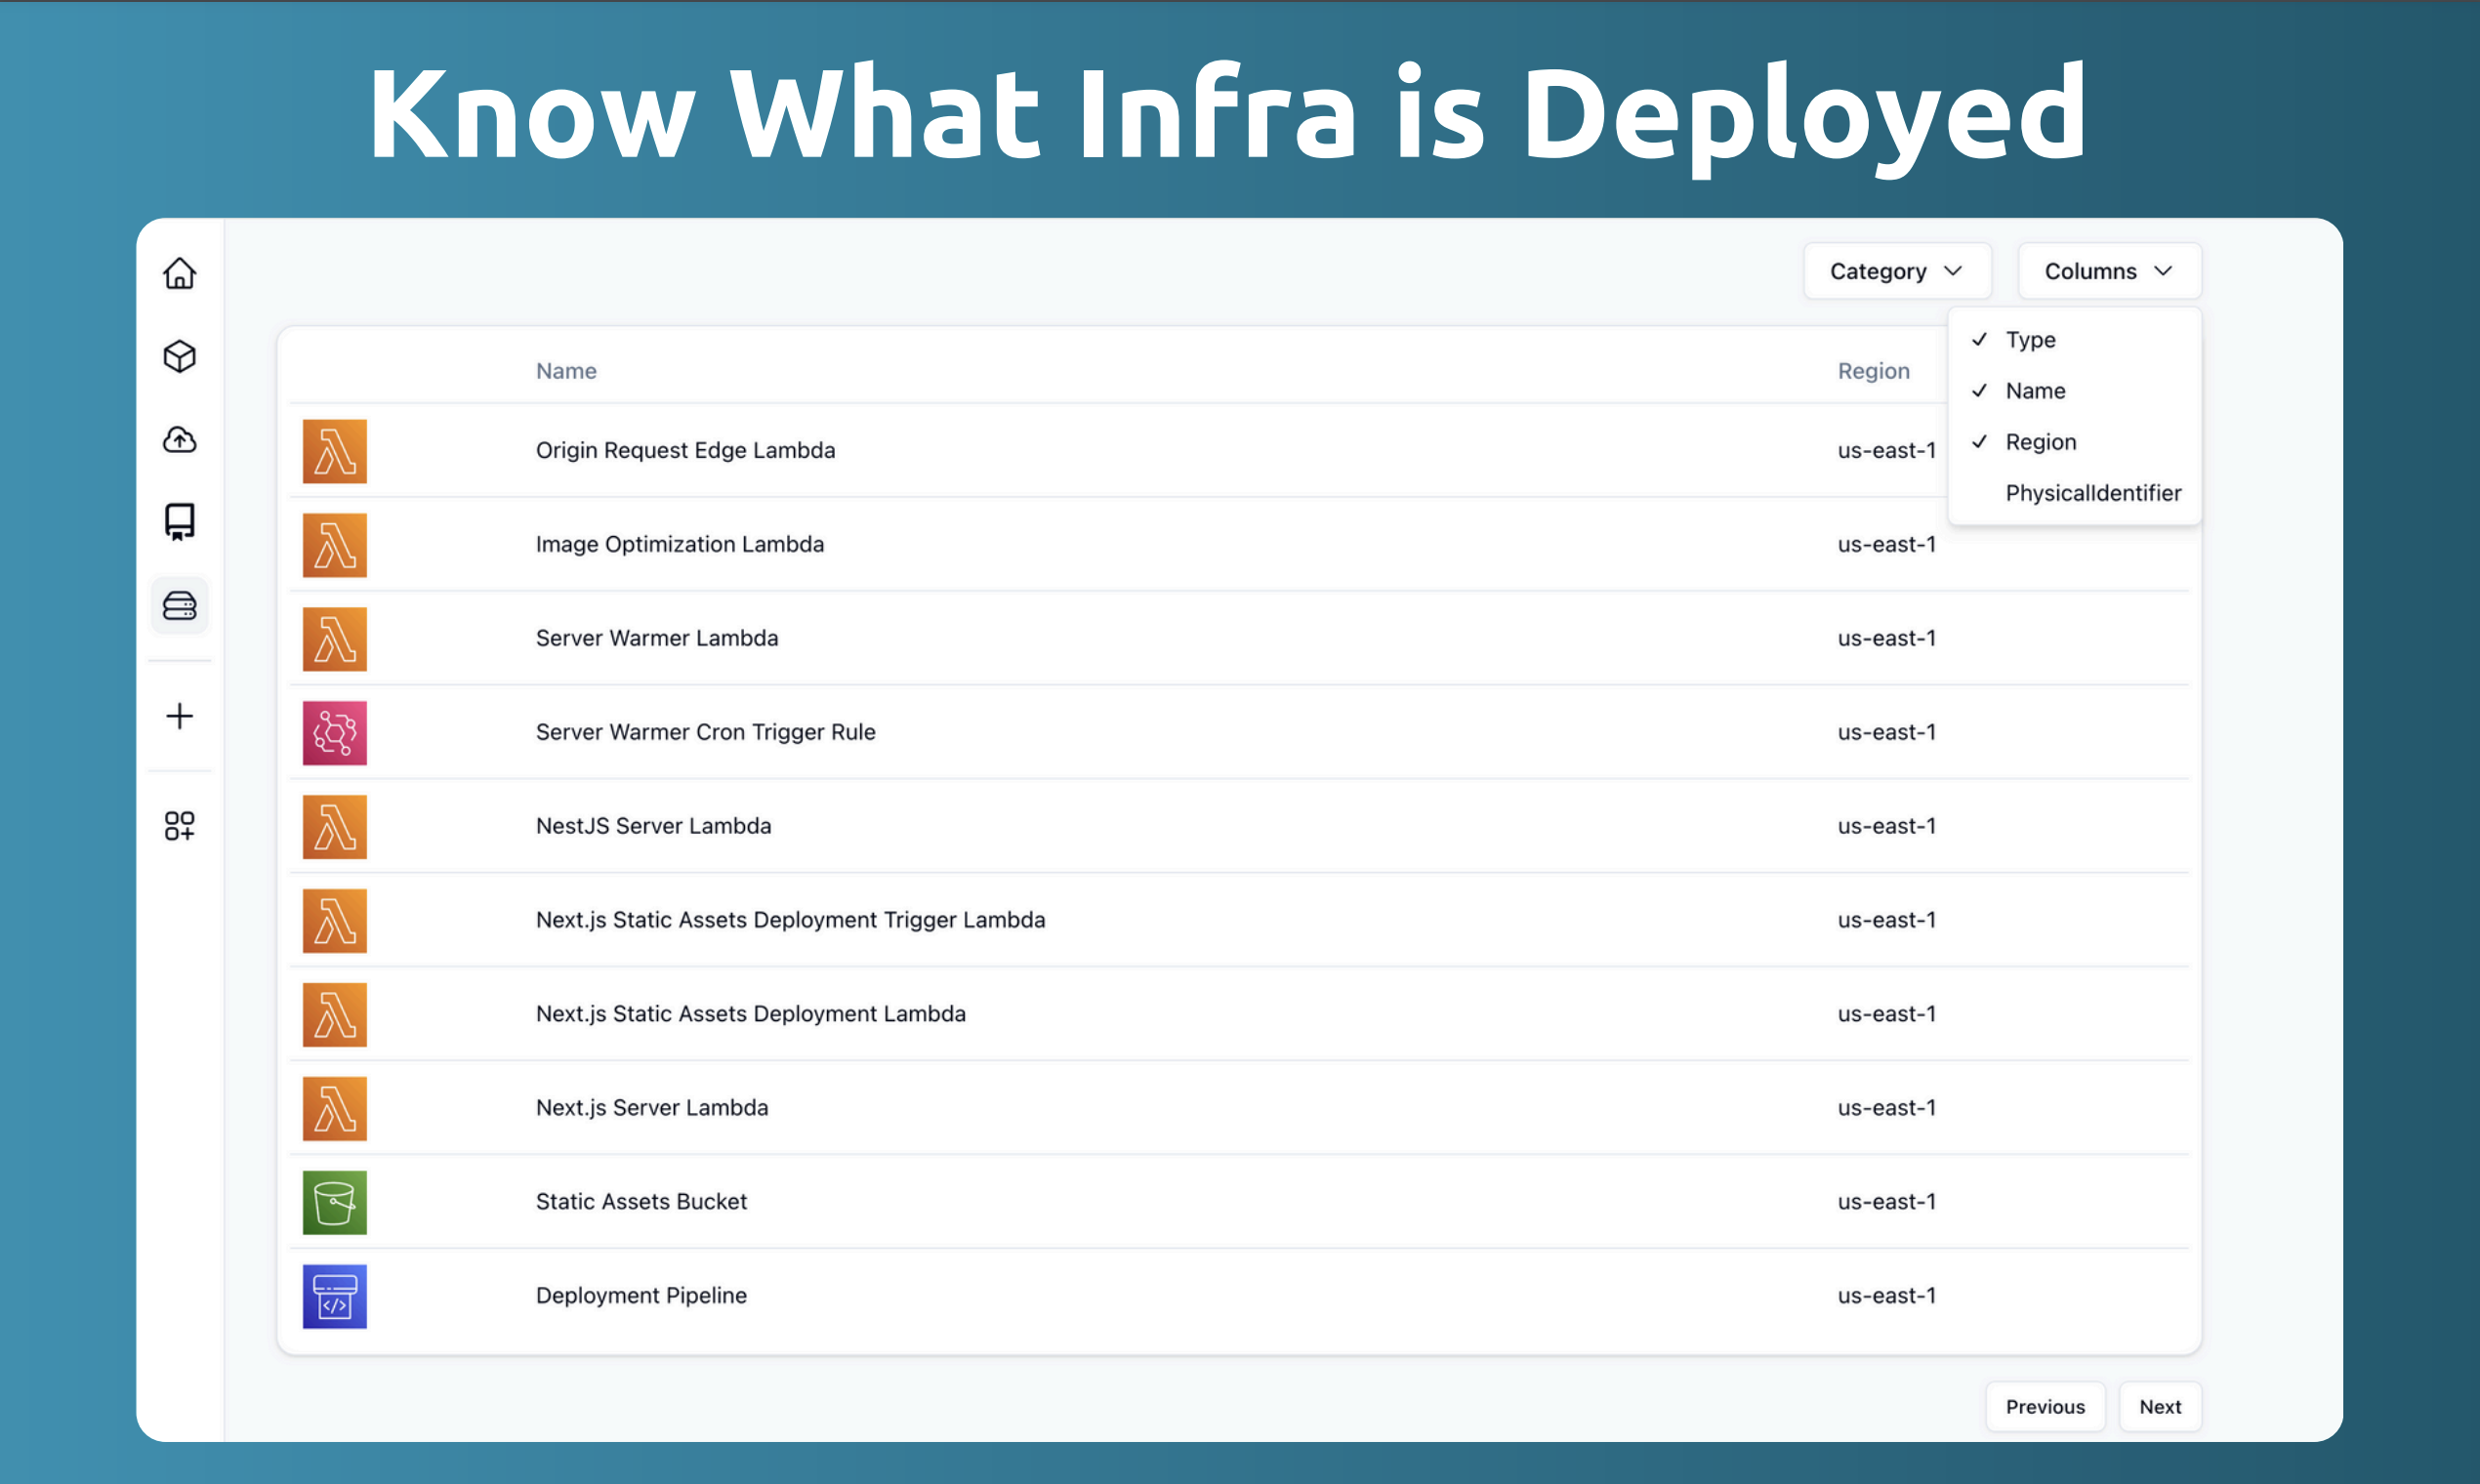This screenshot has height=1484, width=2480.
Task: Click us-east-1 in Deployment Pipeline row
Action: [x=1887, y=1297]
